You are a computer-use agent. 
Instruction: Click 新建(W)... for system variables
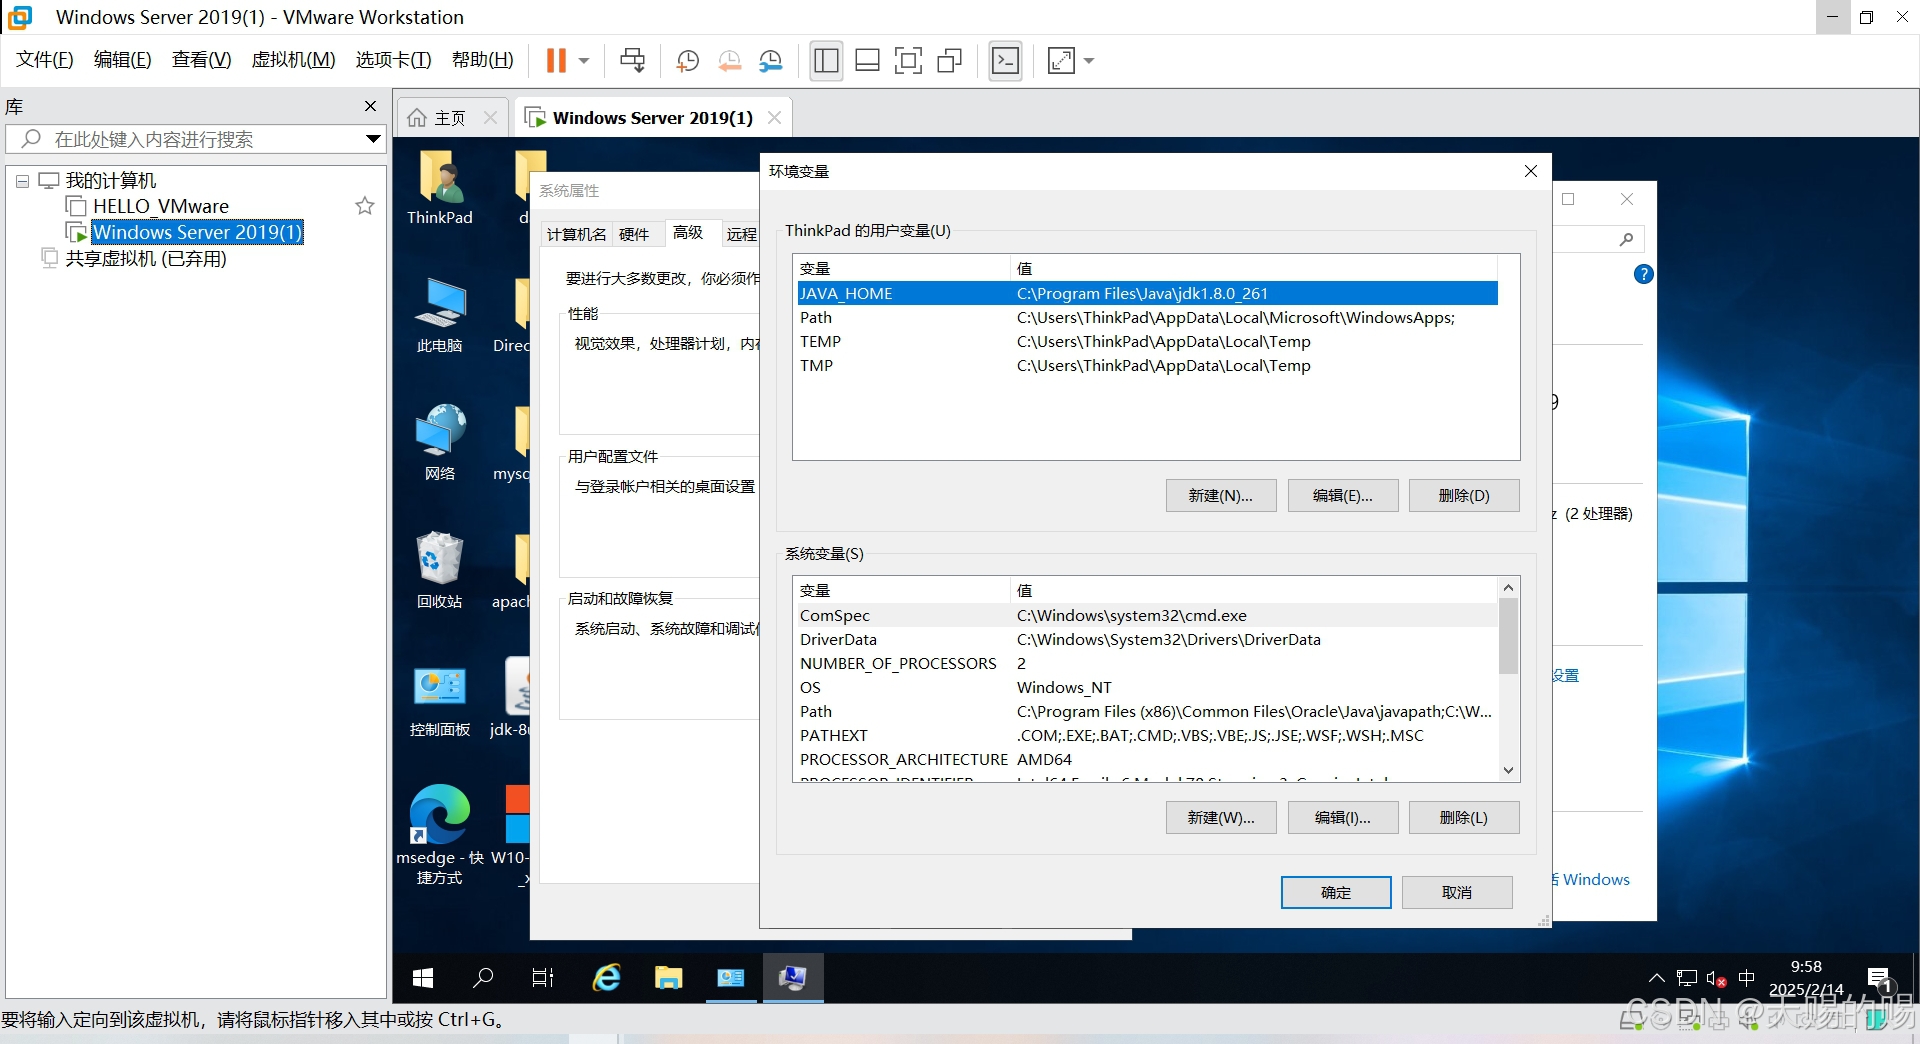click(x=1220, y=817)
